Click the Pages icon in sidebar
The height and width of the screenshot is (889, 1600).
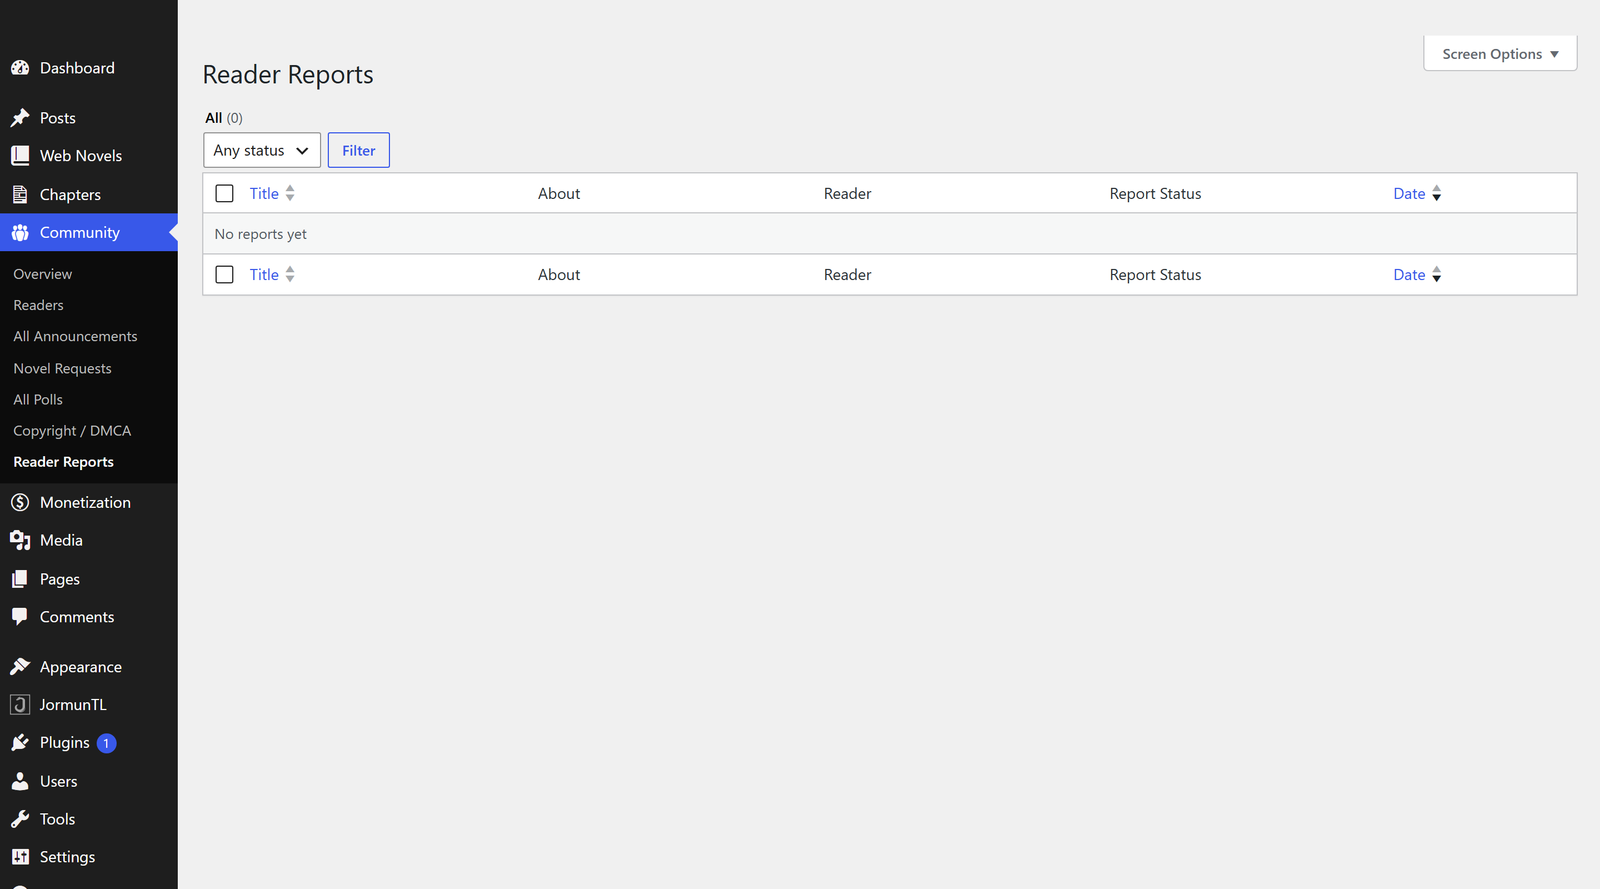(20, 579)
